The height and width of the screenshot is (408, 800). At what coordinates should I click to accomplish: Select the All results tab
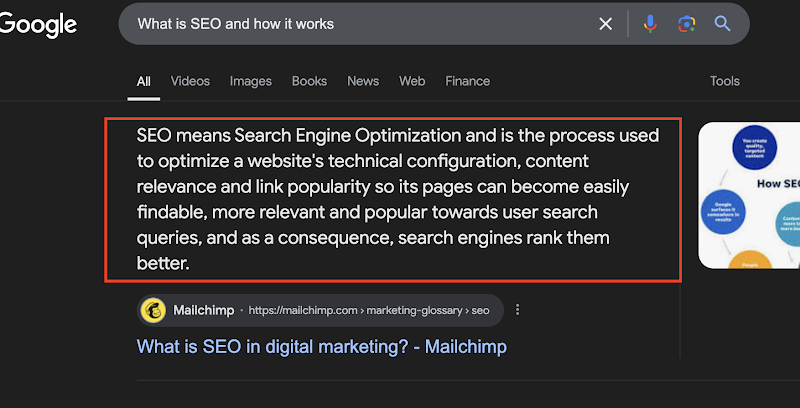coord(144,81)
